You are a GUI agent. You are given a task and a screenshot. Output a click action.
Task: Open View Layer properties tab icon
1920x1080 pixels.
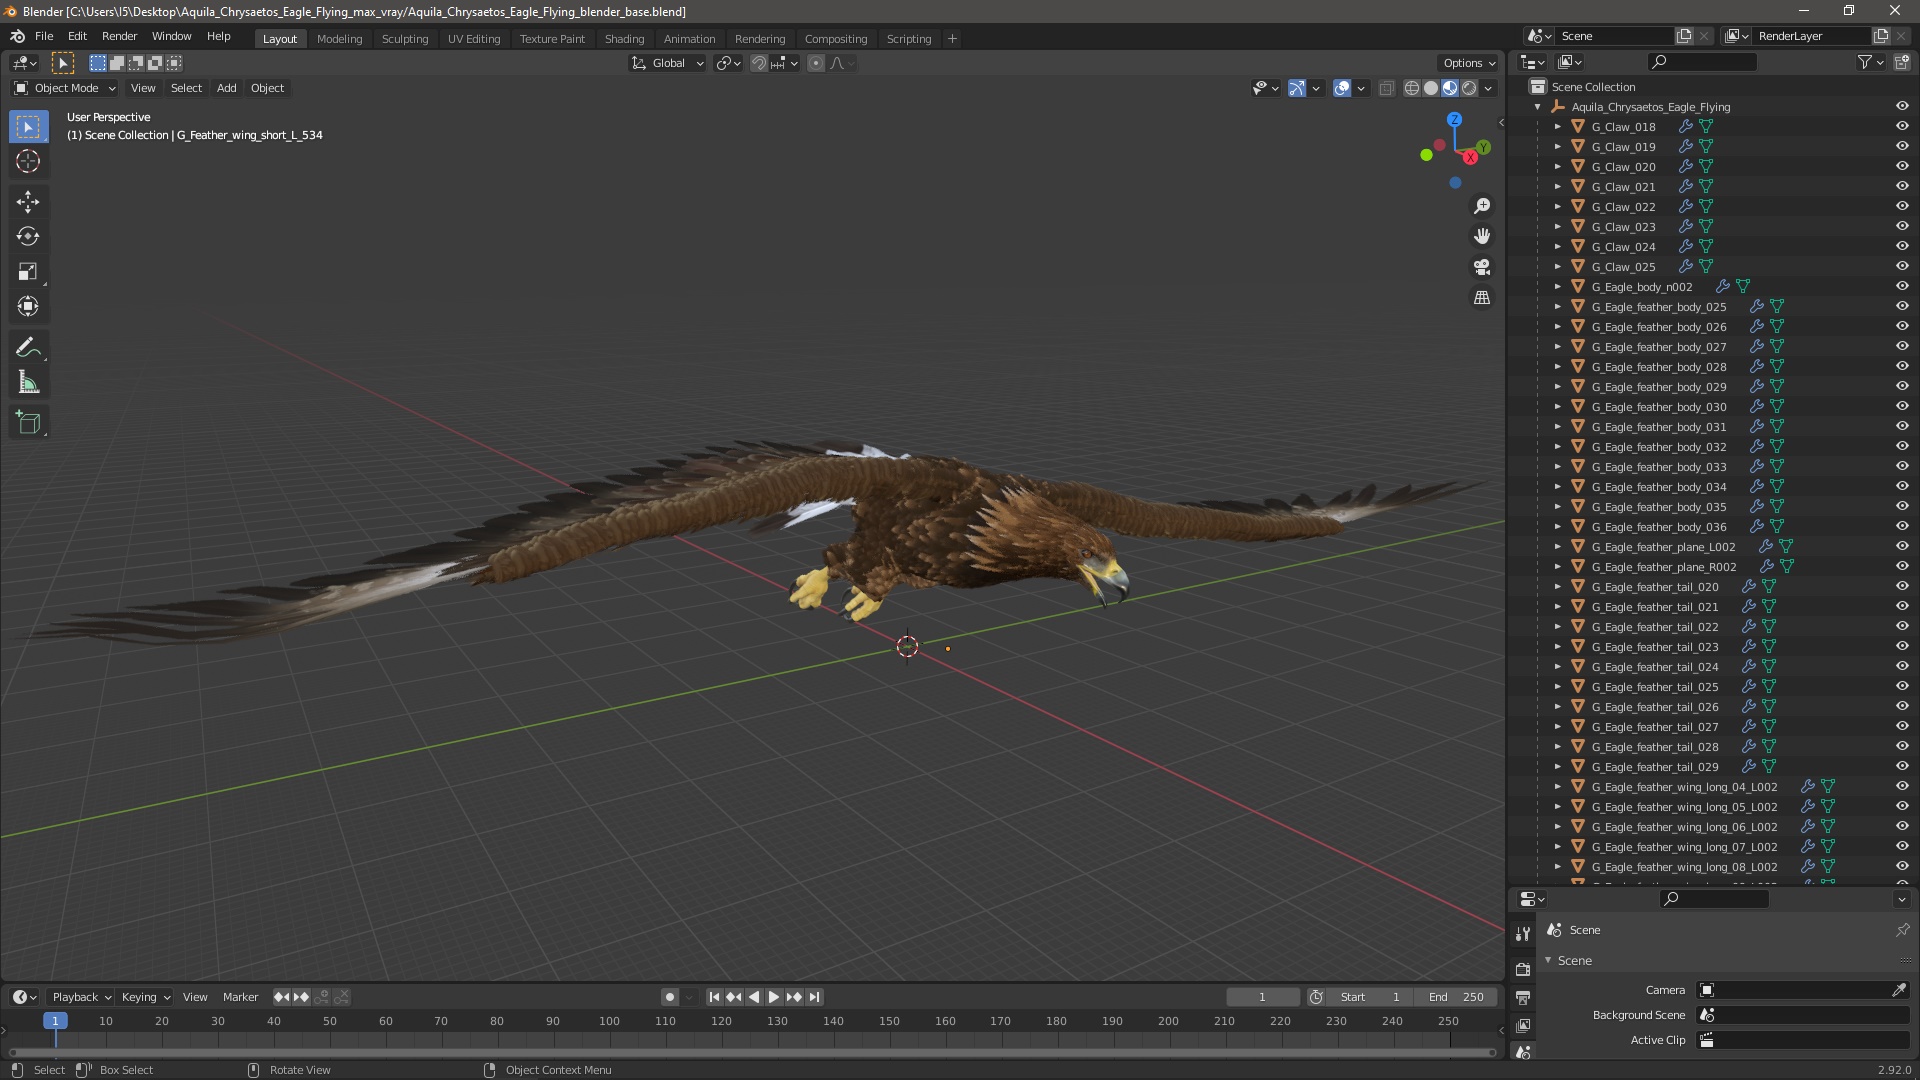1523,1025
